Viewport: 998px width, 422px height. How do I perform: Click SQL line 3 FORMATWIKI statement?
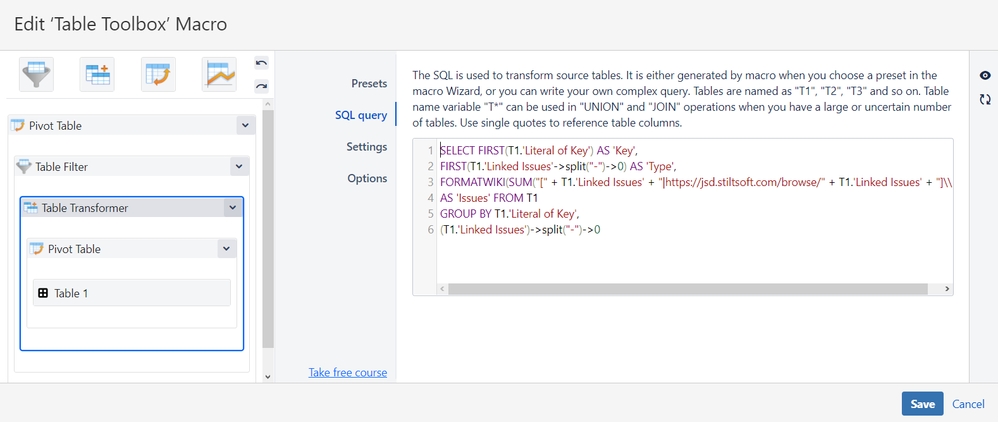coord(696,183)
